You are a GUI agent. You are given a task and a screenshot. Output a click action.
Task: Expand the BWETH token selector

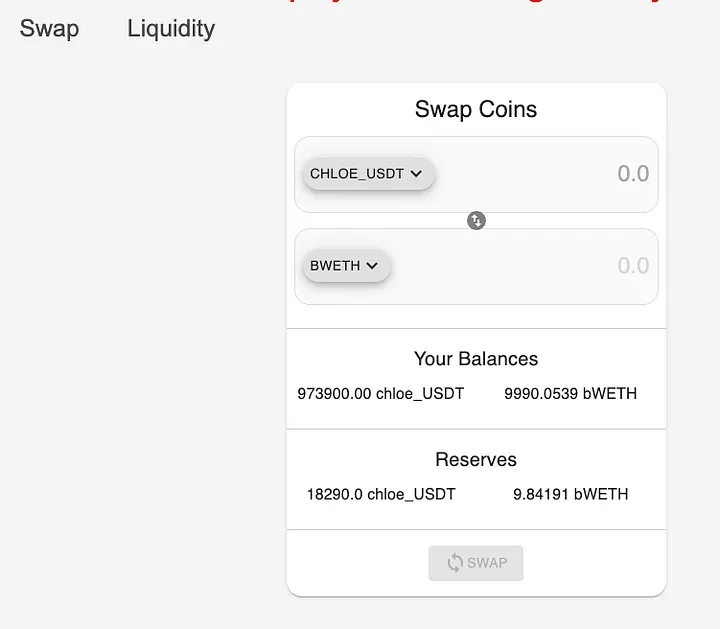click(345, 266)
